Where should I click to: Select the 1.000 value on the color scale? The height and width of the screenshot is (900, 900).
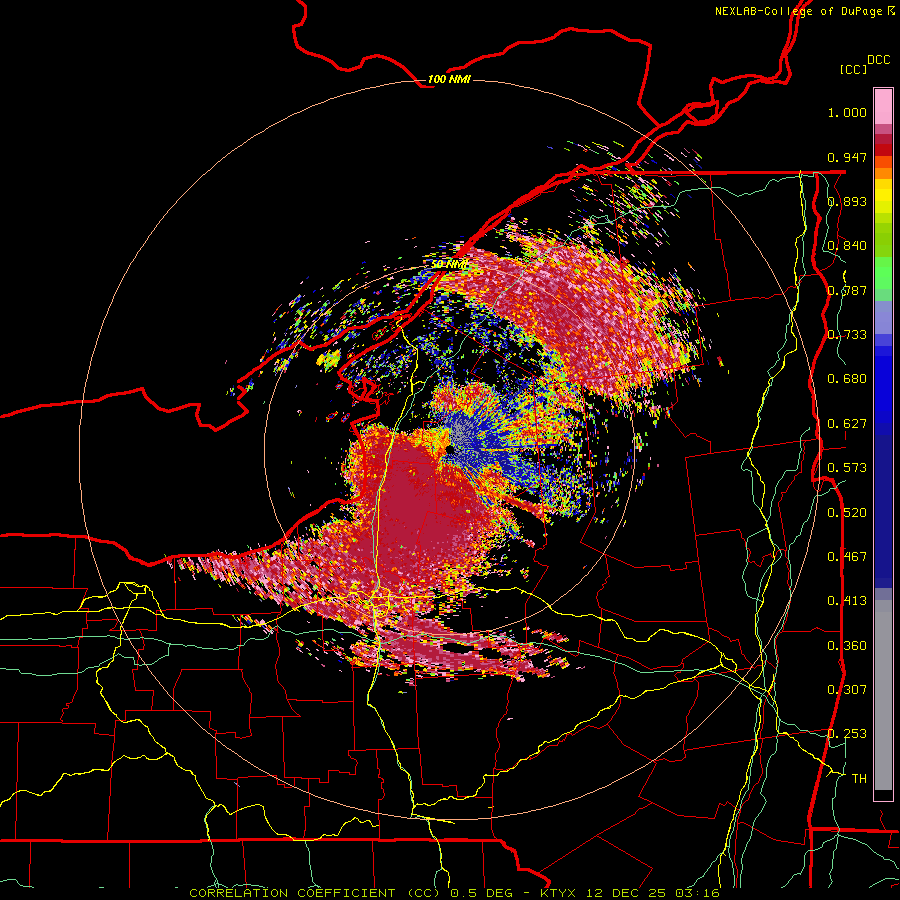847,112
